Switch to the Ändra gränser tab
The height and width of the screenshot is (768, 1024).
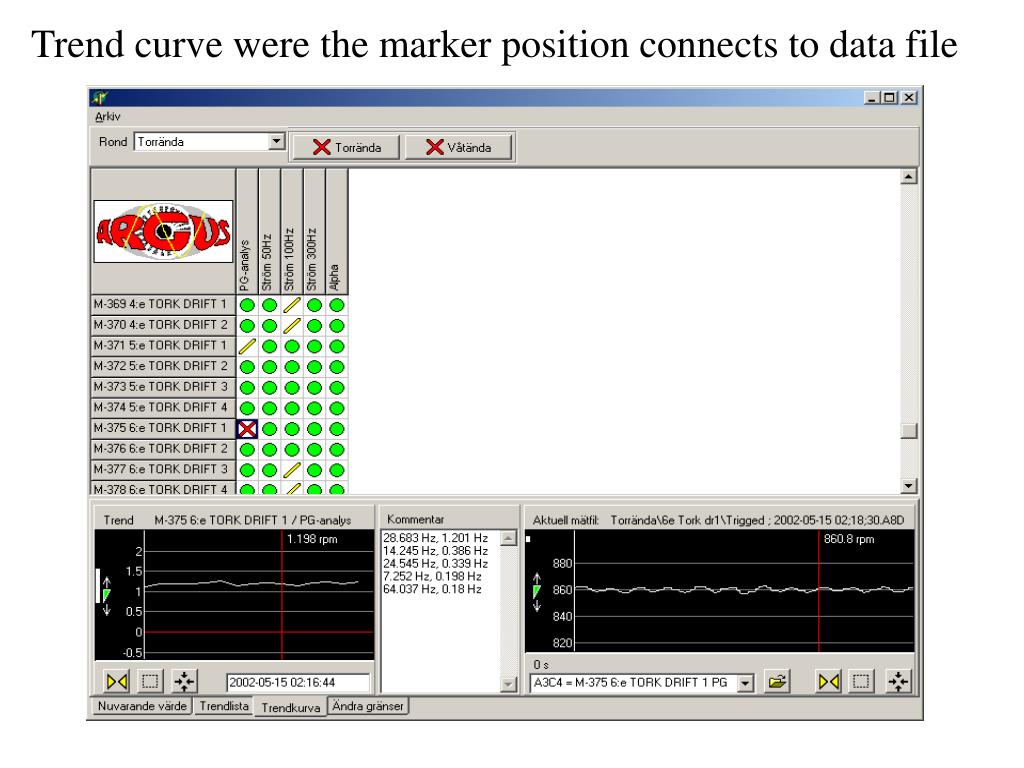point(368,706)
